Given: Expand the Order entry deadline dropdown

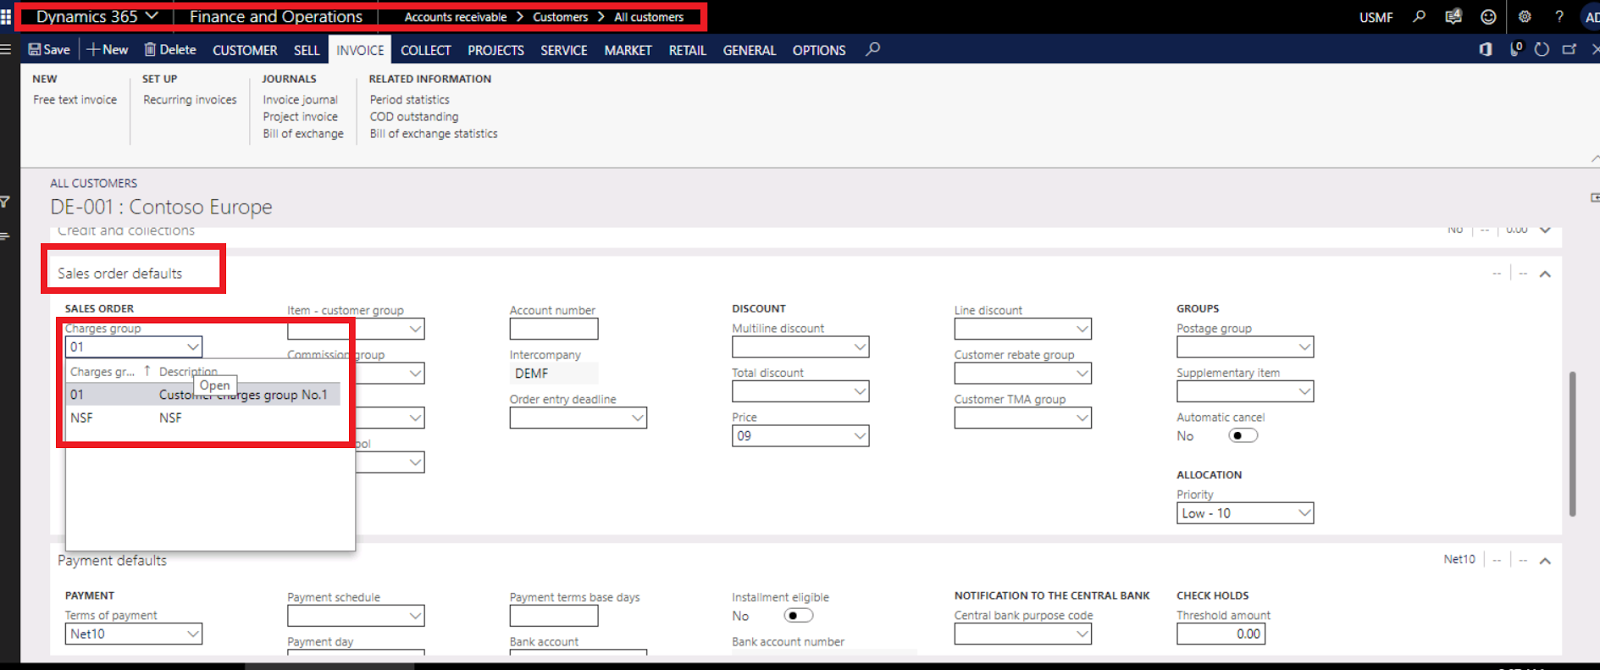Looking at the screenshot, I should pyautogui.click(x=637, y=418).
